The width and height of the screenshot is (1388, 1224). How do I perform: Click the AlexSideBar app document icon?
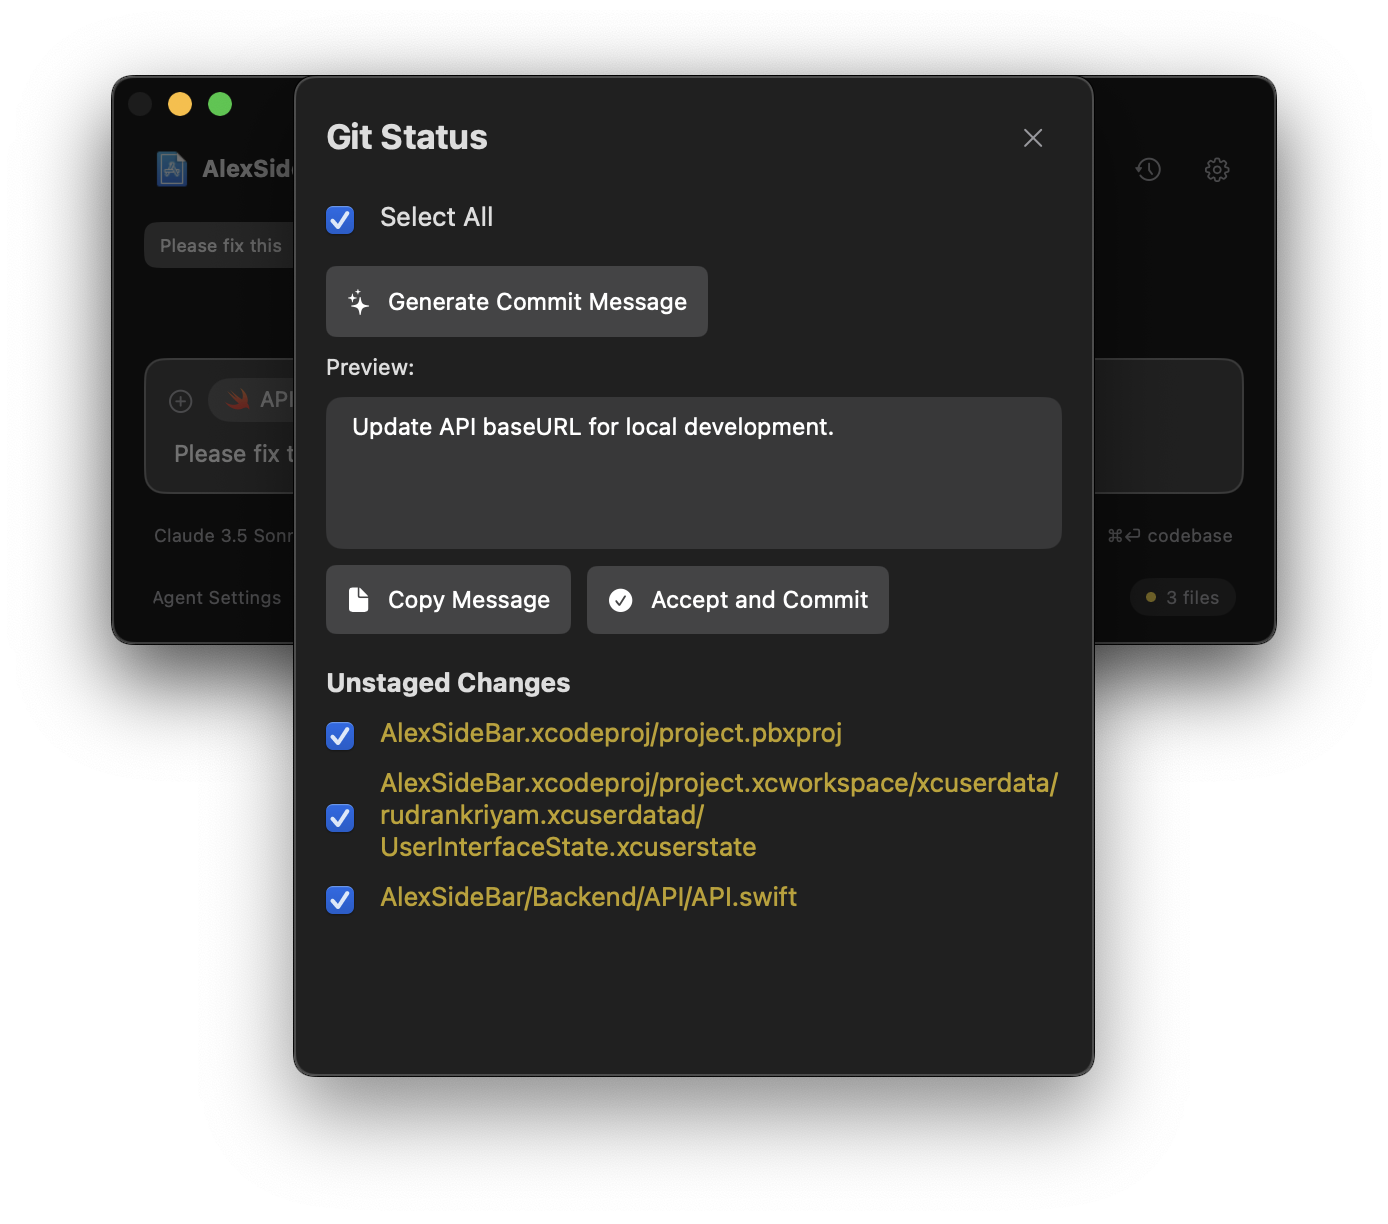pyautogui.click(x=171, y=169)
